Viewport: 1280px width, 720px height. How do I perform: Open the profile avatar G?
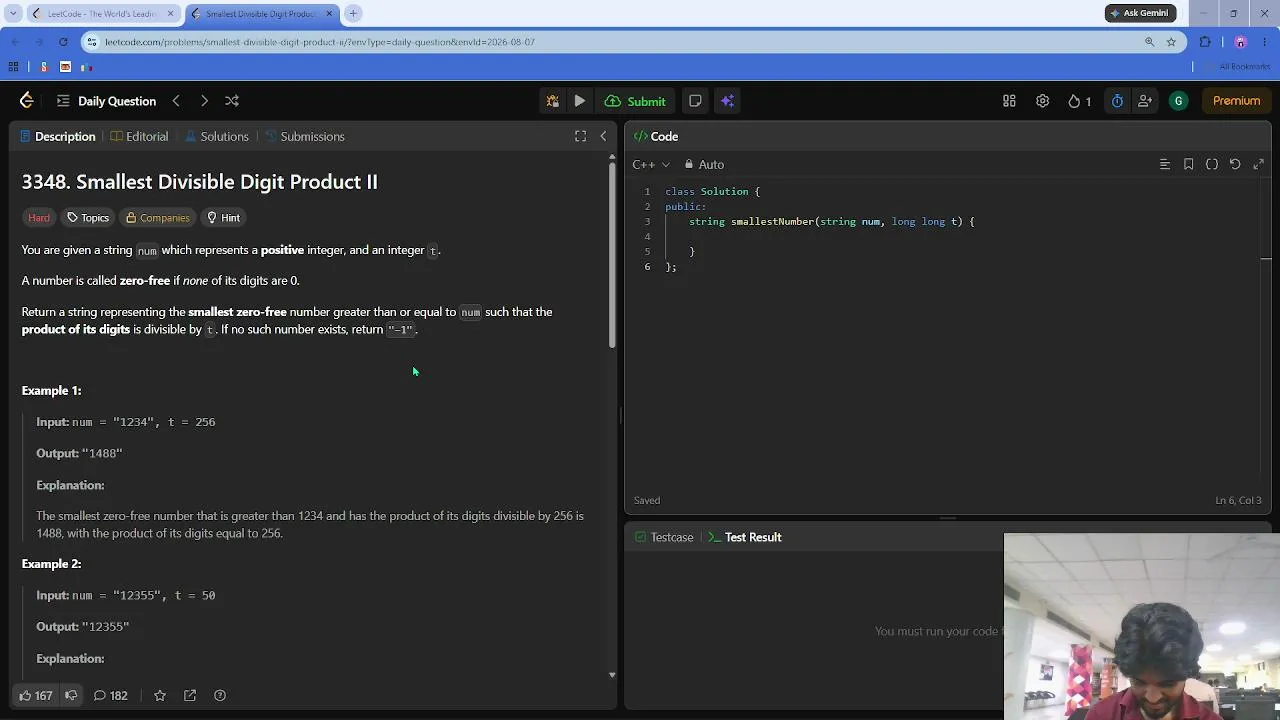[x=1179, y=101]
